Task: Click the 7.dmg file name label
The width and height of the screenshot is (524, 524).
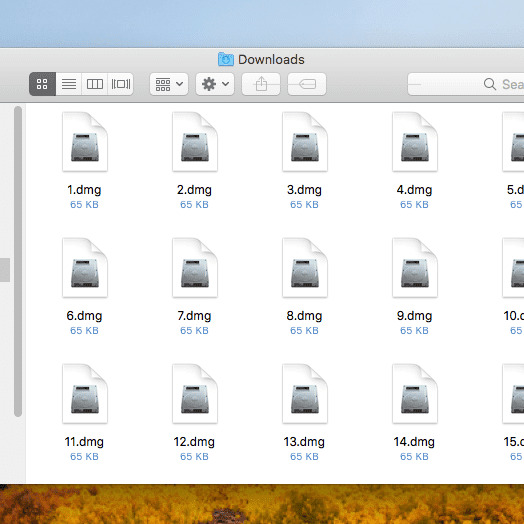Action: pyautogui.click(x=194, y=316)
